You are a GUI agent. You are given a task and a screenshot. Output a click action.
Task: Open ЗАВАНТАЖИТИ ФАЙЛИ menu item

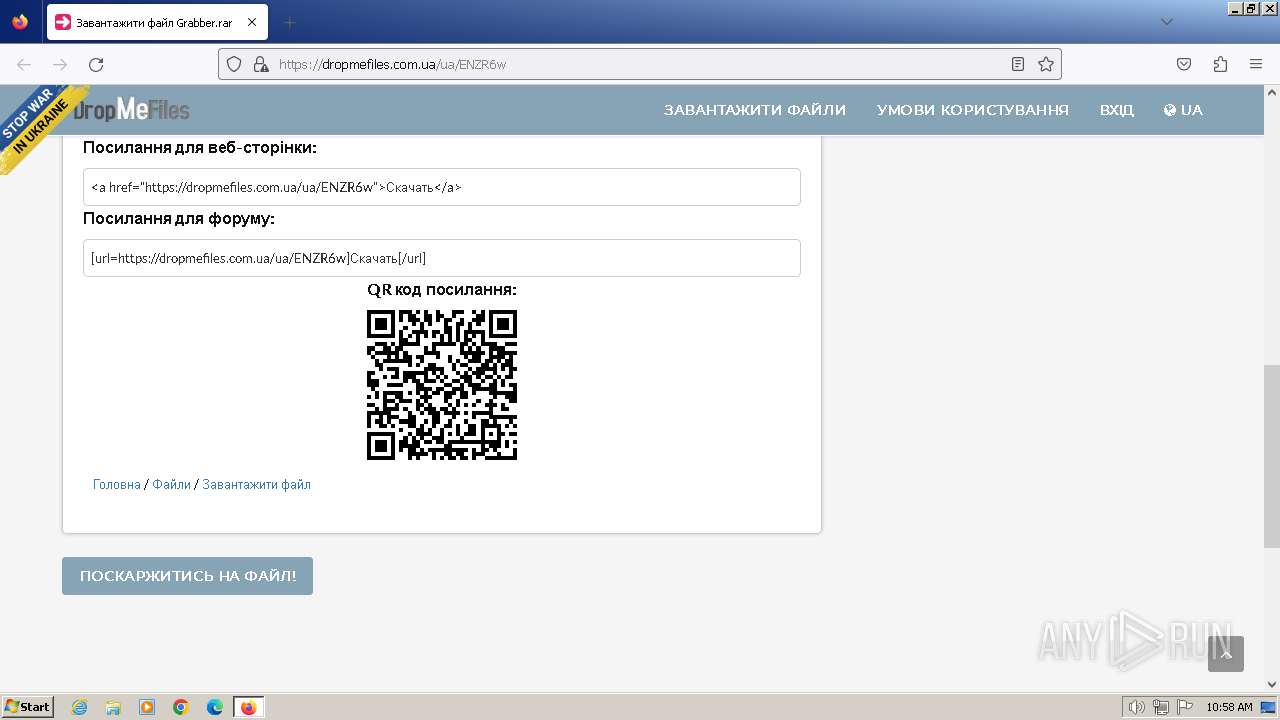pos(755,110)
